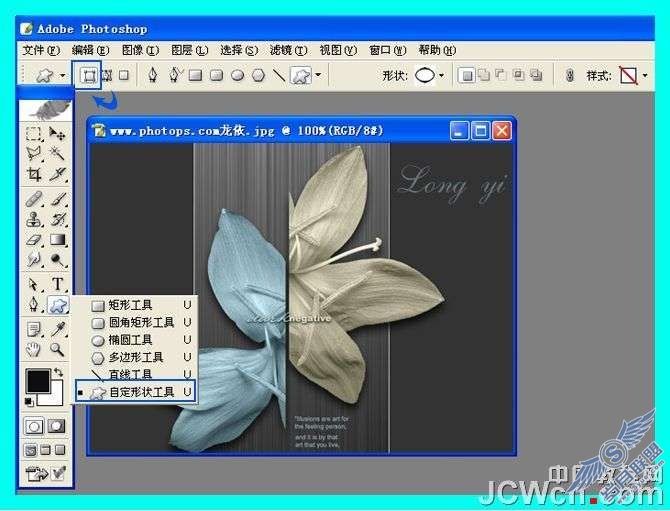Select the Healing Brush tool

click(34, 199)
